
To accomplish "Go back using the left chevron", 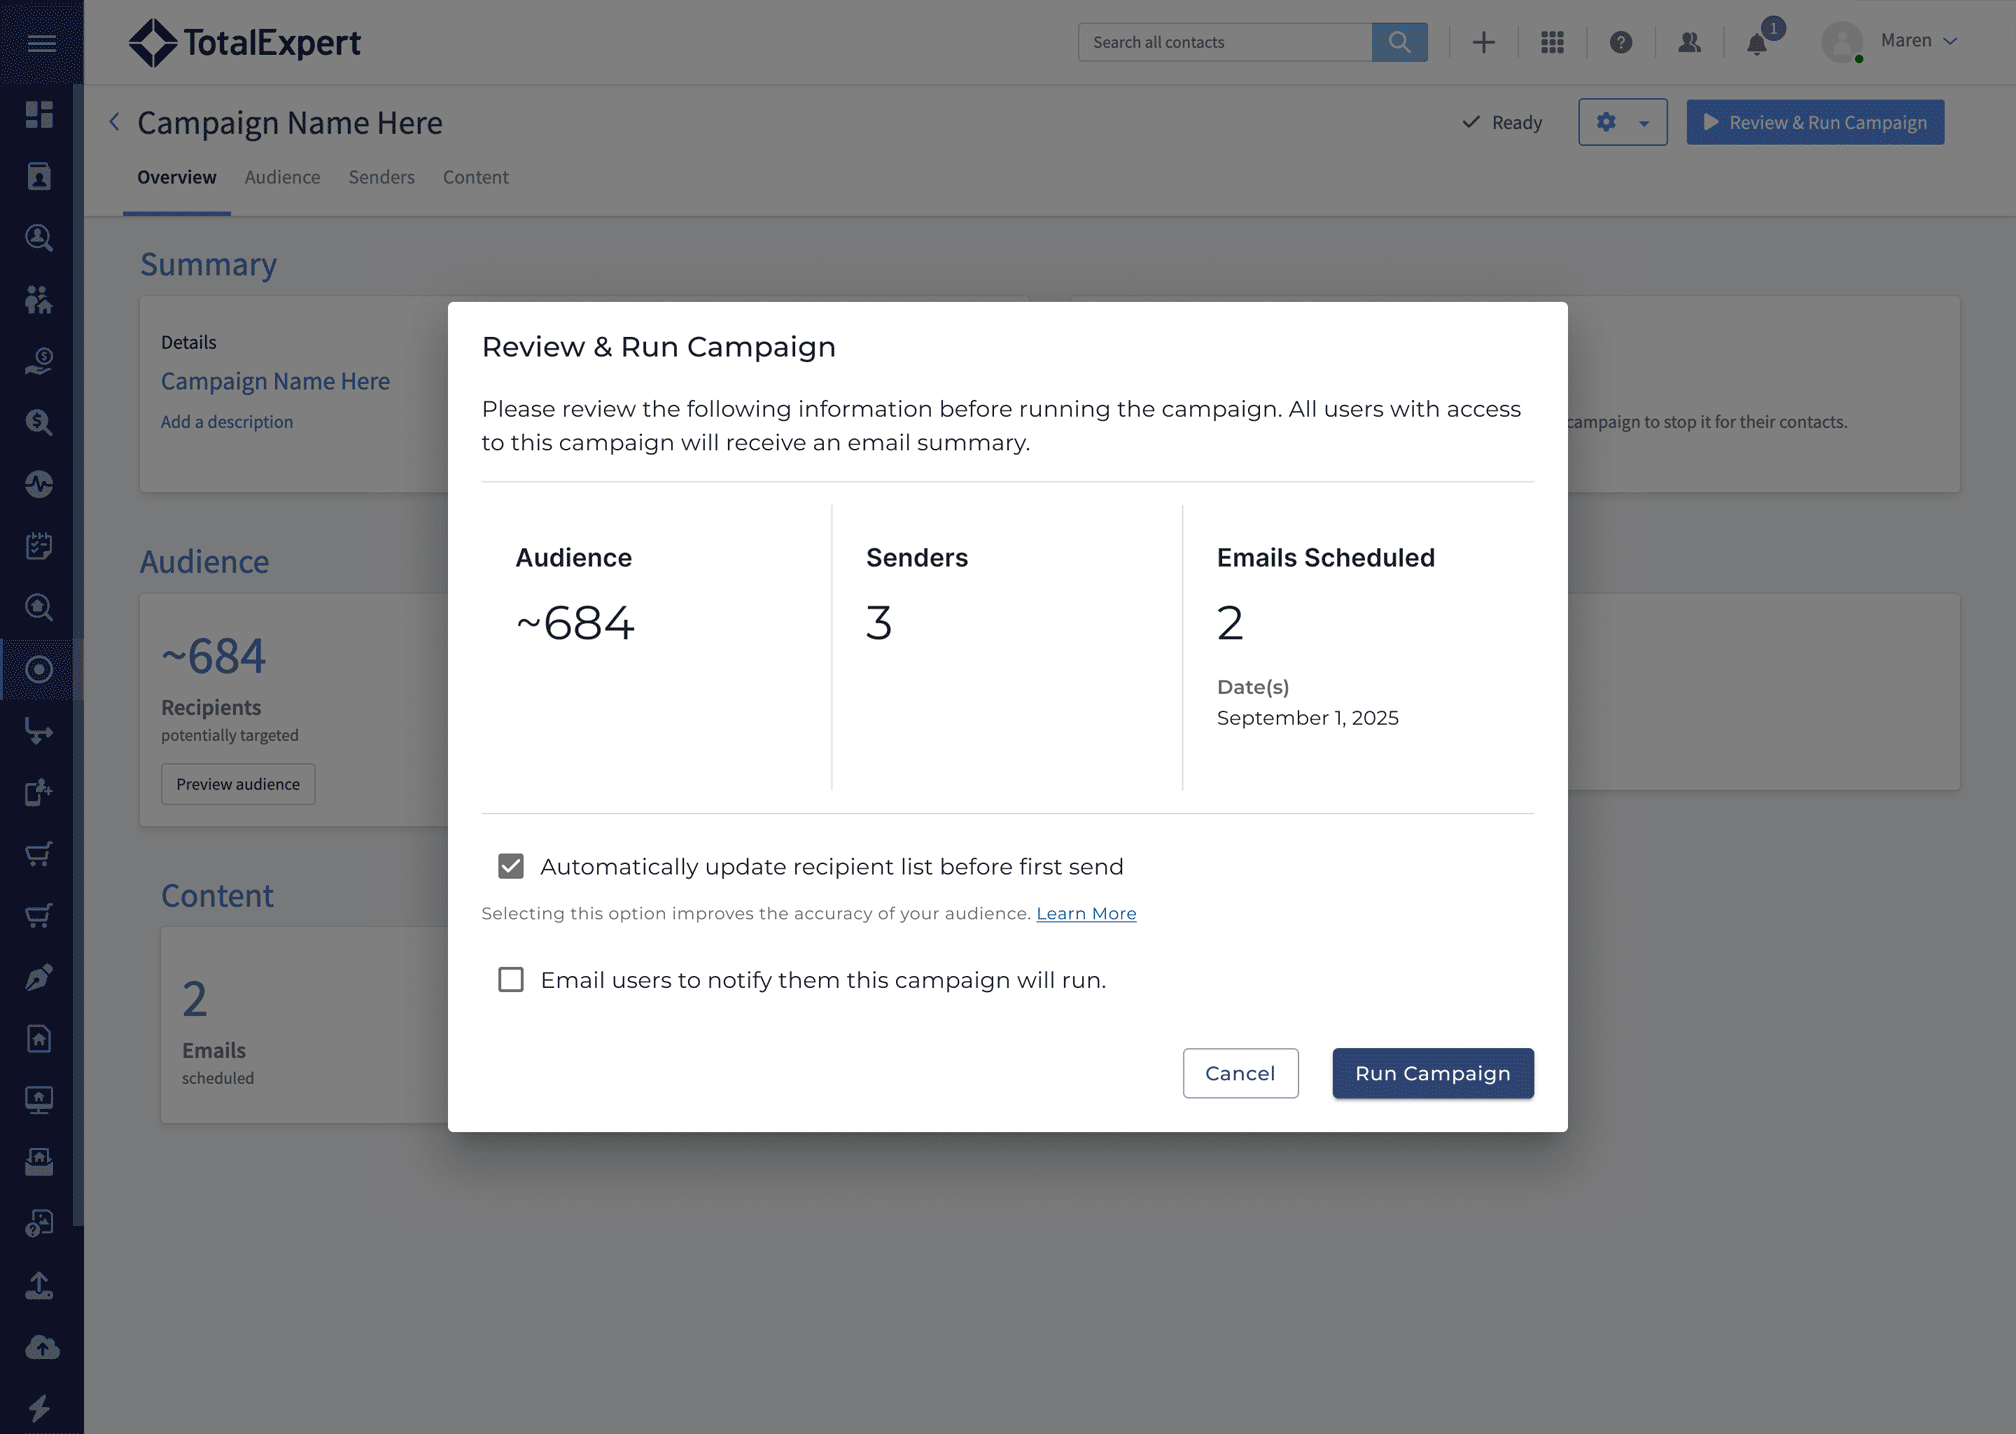I will coord(114,122).
